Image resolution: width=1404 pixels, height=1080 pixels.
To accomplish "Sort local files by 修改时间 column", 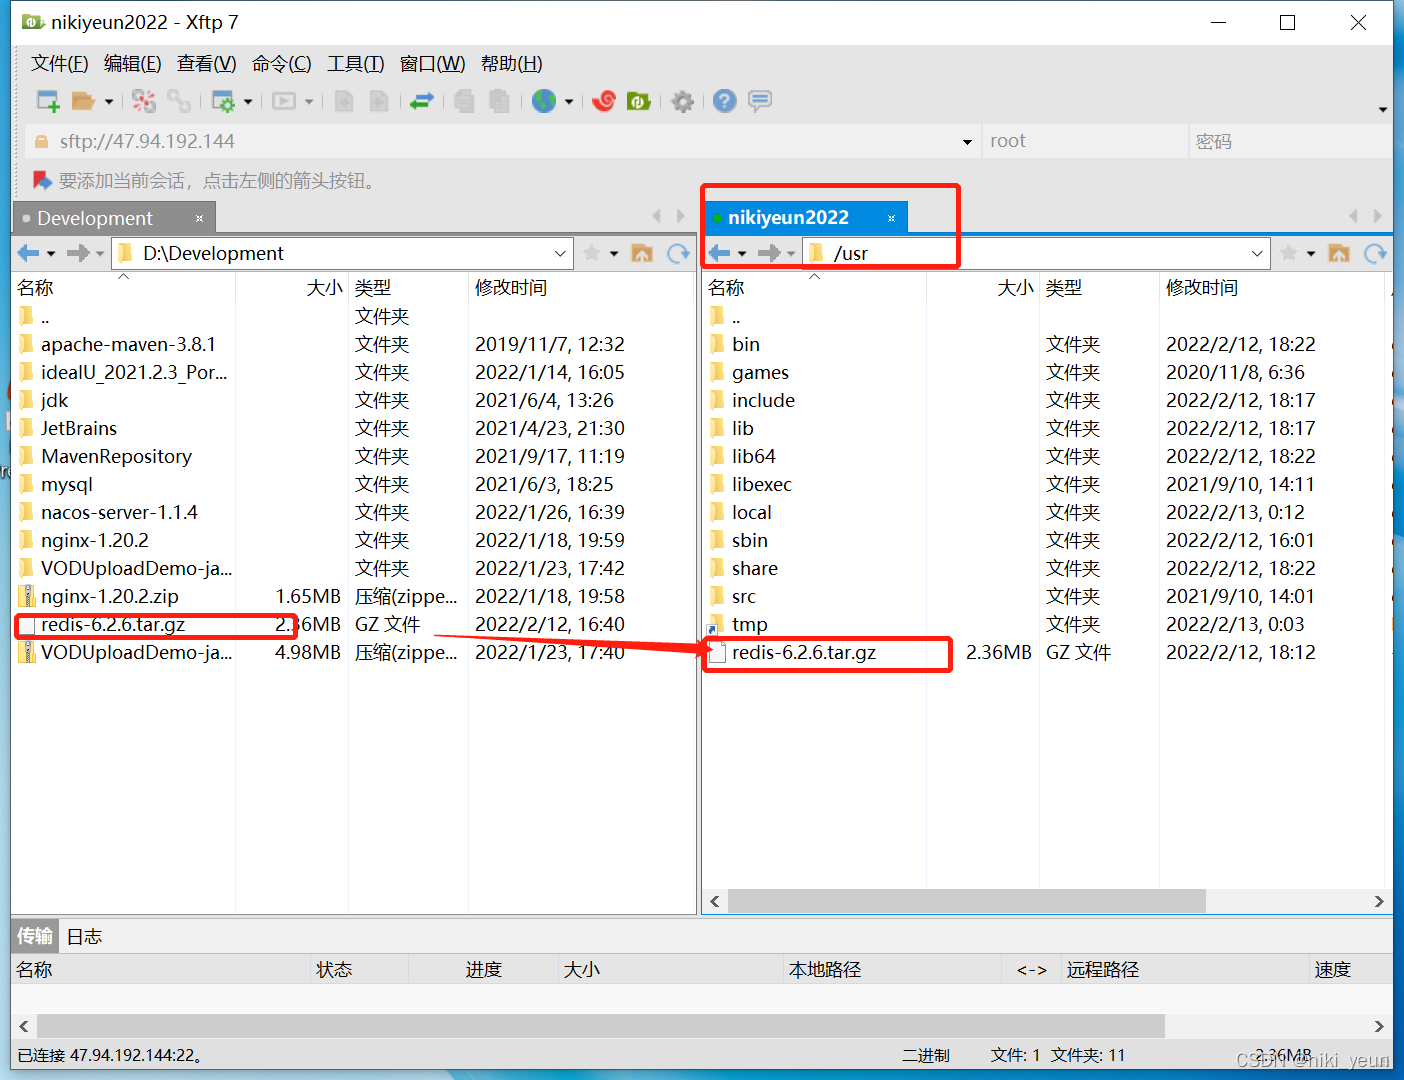I will pos(510,288).
